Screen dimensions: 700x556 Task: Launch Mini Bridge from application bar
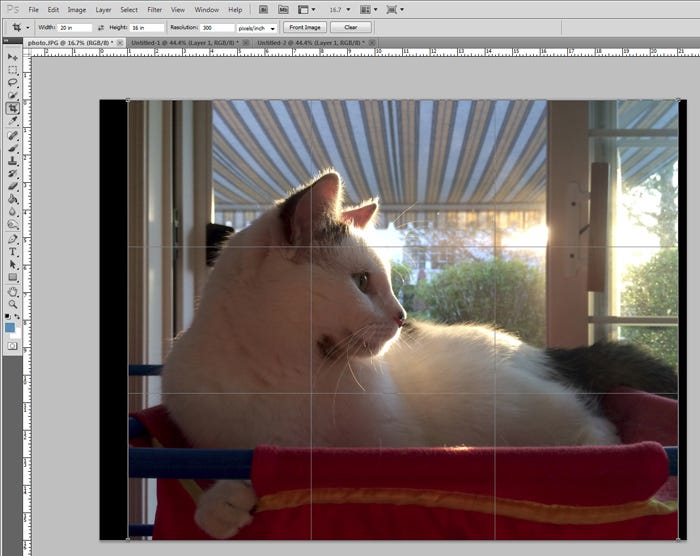pyautogui.click(x=283, y=9)
